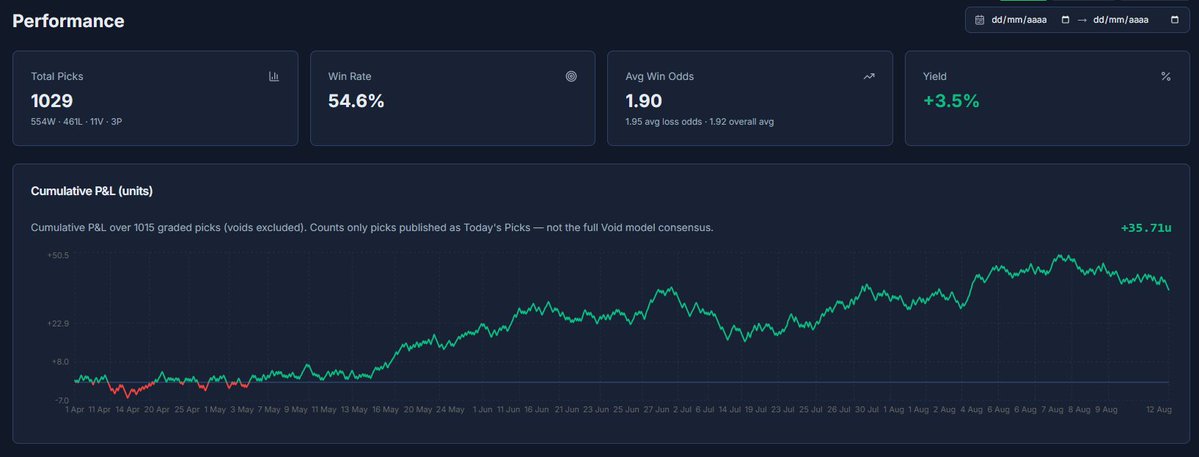Focus the start date dd/mm/aaaa field
The image size is (1199, 457).
pyautogui.click(x=1019, y=20)
